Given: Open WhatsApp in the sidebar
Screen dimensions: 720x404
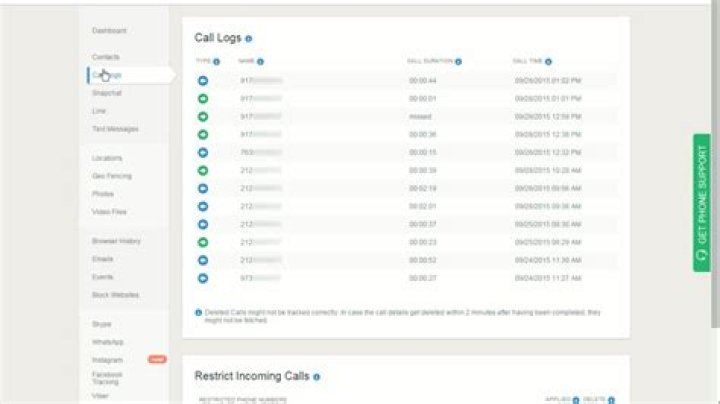Looking at the screenshot, I should tap(107, 342).
